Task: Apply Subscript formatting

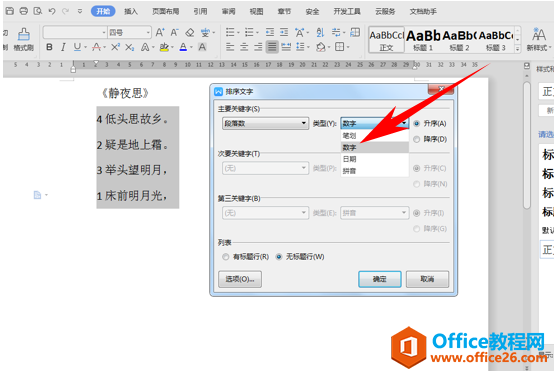Action: (x=130, y=47)
